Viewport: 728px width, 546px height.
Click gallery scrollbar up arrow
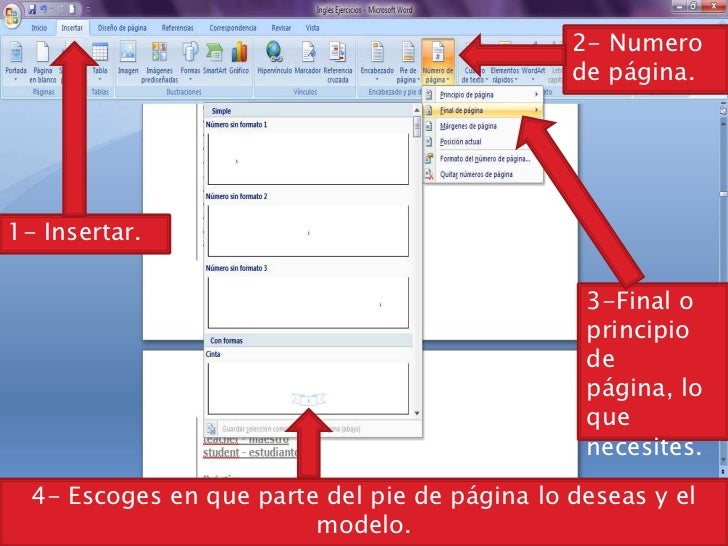[x=417, y=110]
